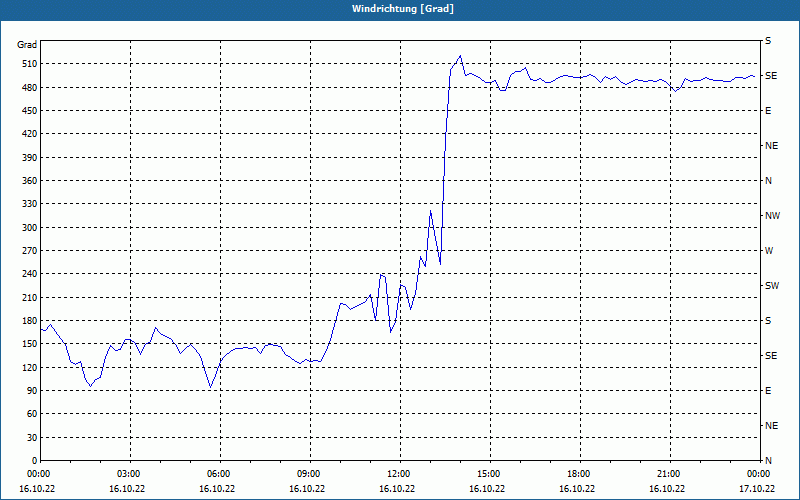Image resolution: width=800 pixels, height=500 pixels.
Task: Select the 330 degree axis label
Action: 30,204
